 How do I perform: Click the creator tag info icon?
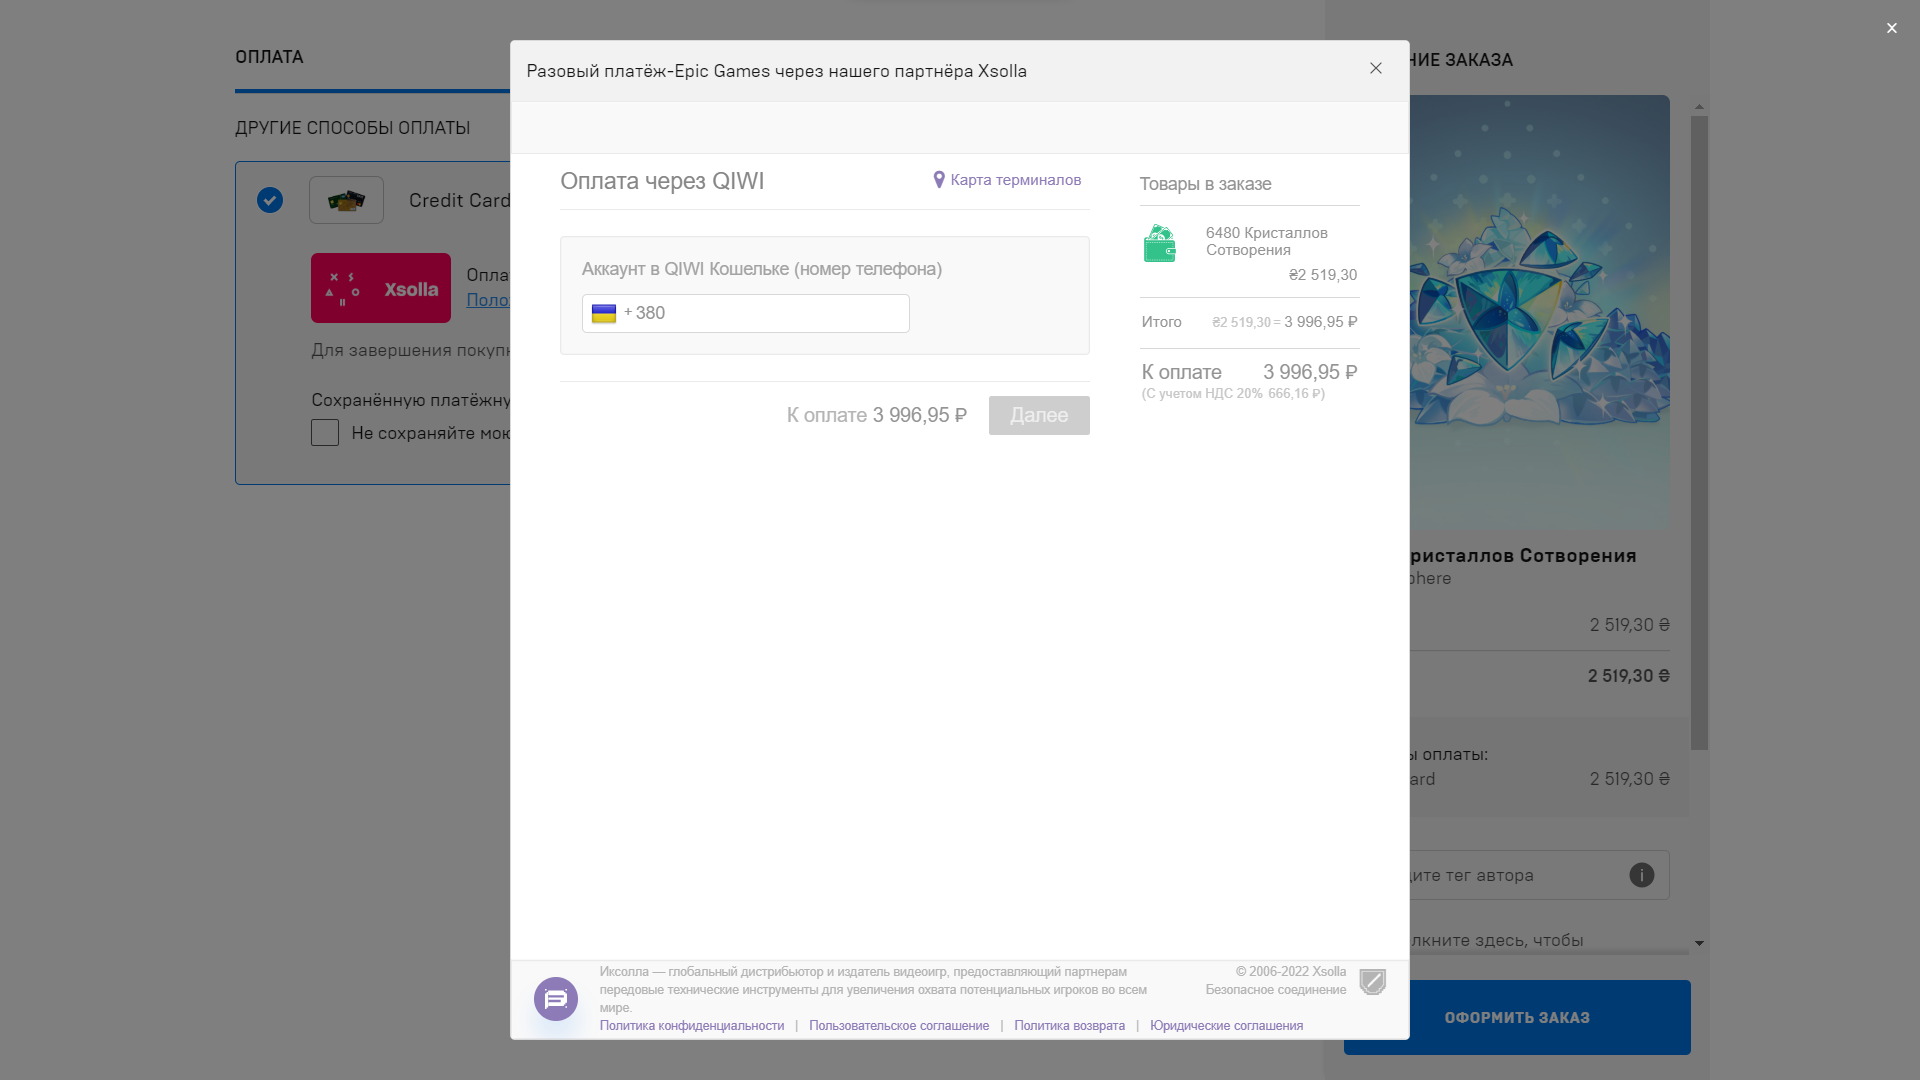click(x=1642, y=875)
